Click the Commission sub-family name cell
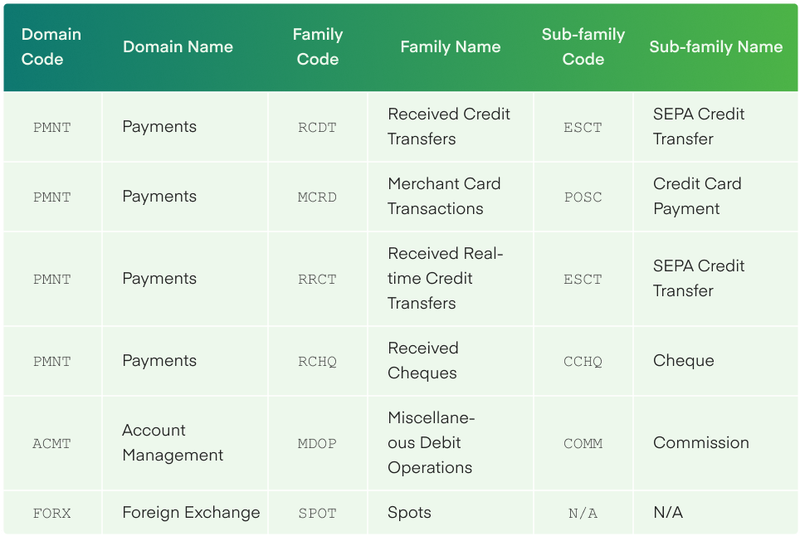Screen dimensions: 800x536 coord(700,443)
